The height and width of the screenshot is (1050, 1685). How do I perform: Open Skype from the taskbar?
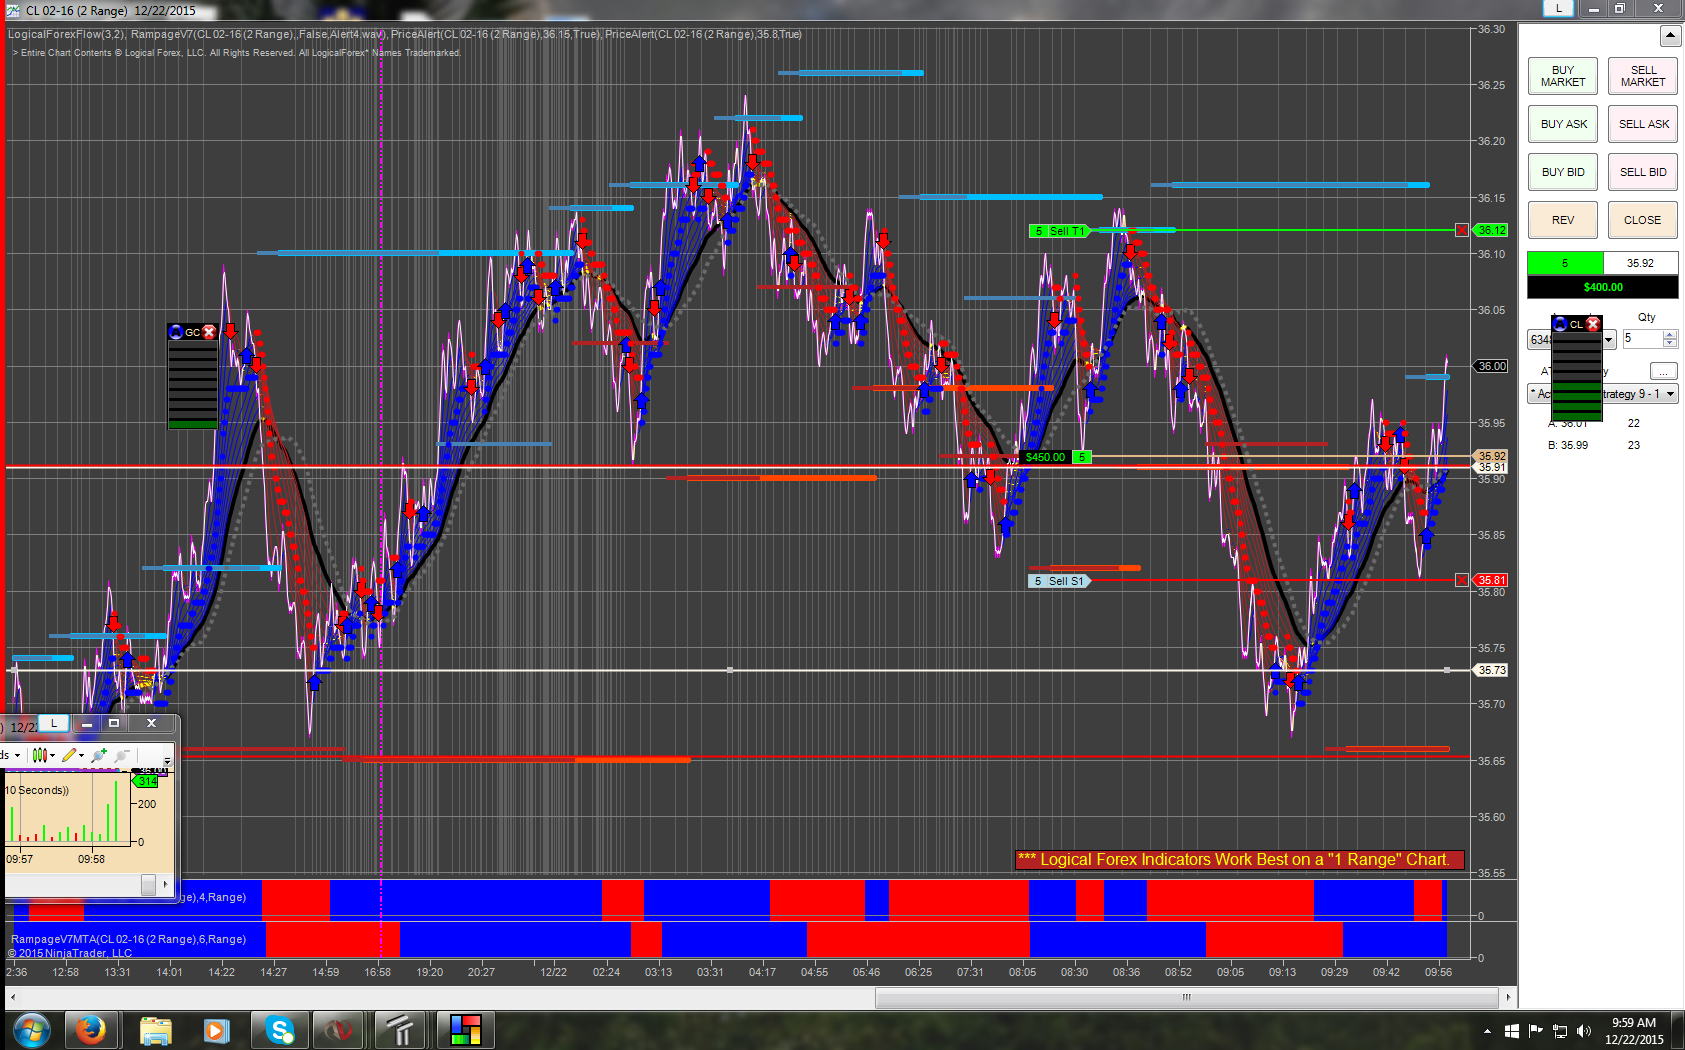(279, 1030)
